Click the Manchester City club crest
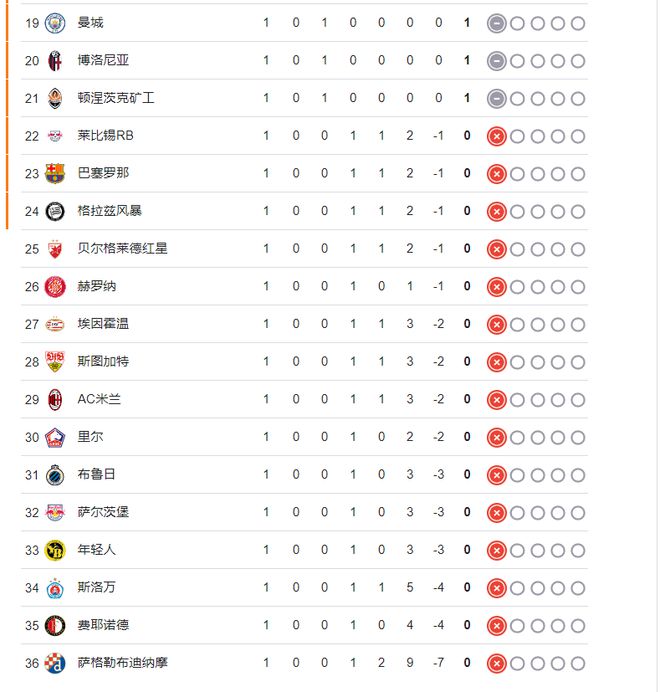This screenshot has width=660, height=692. (x=55, y=23)
